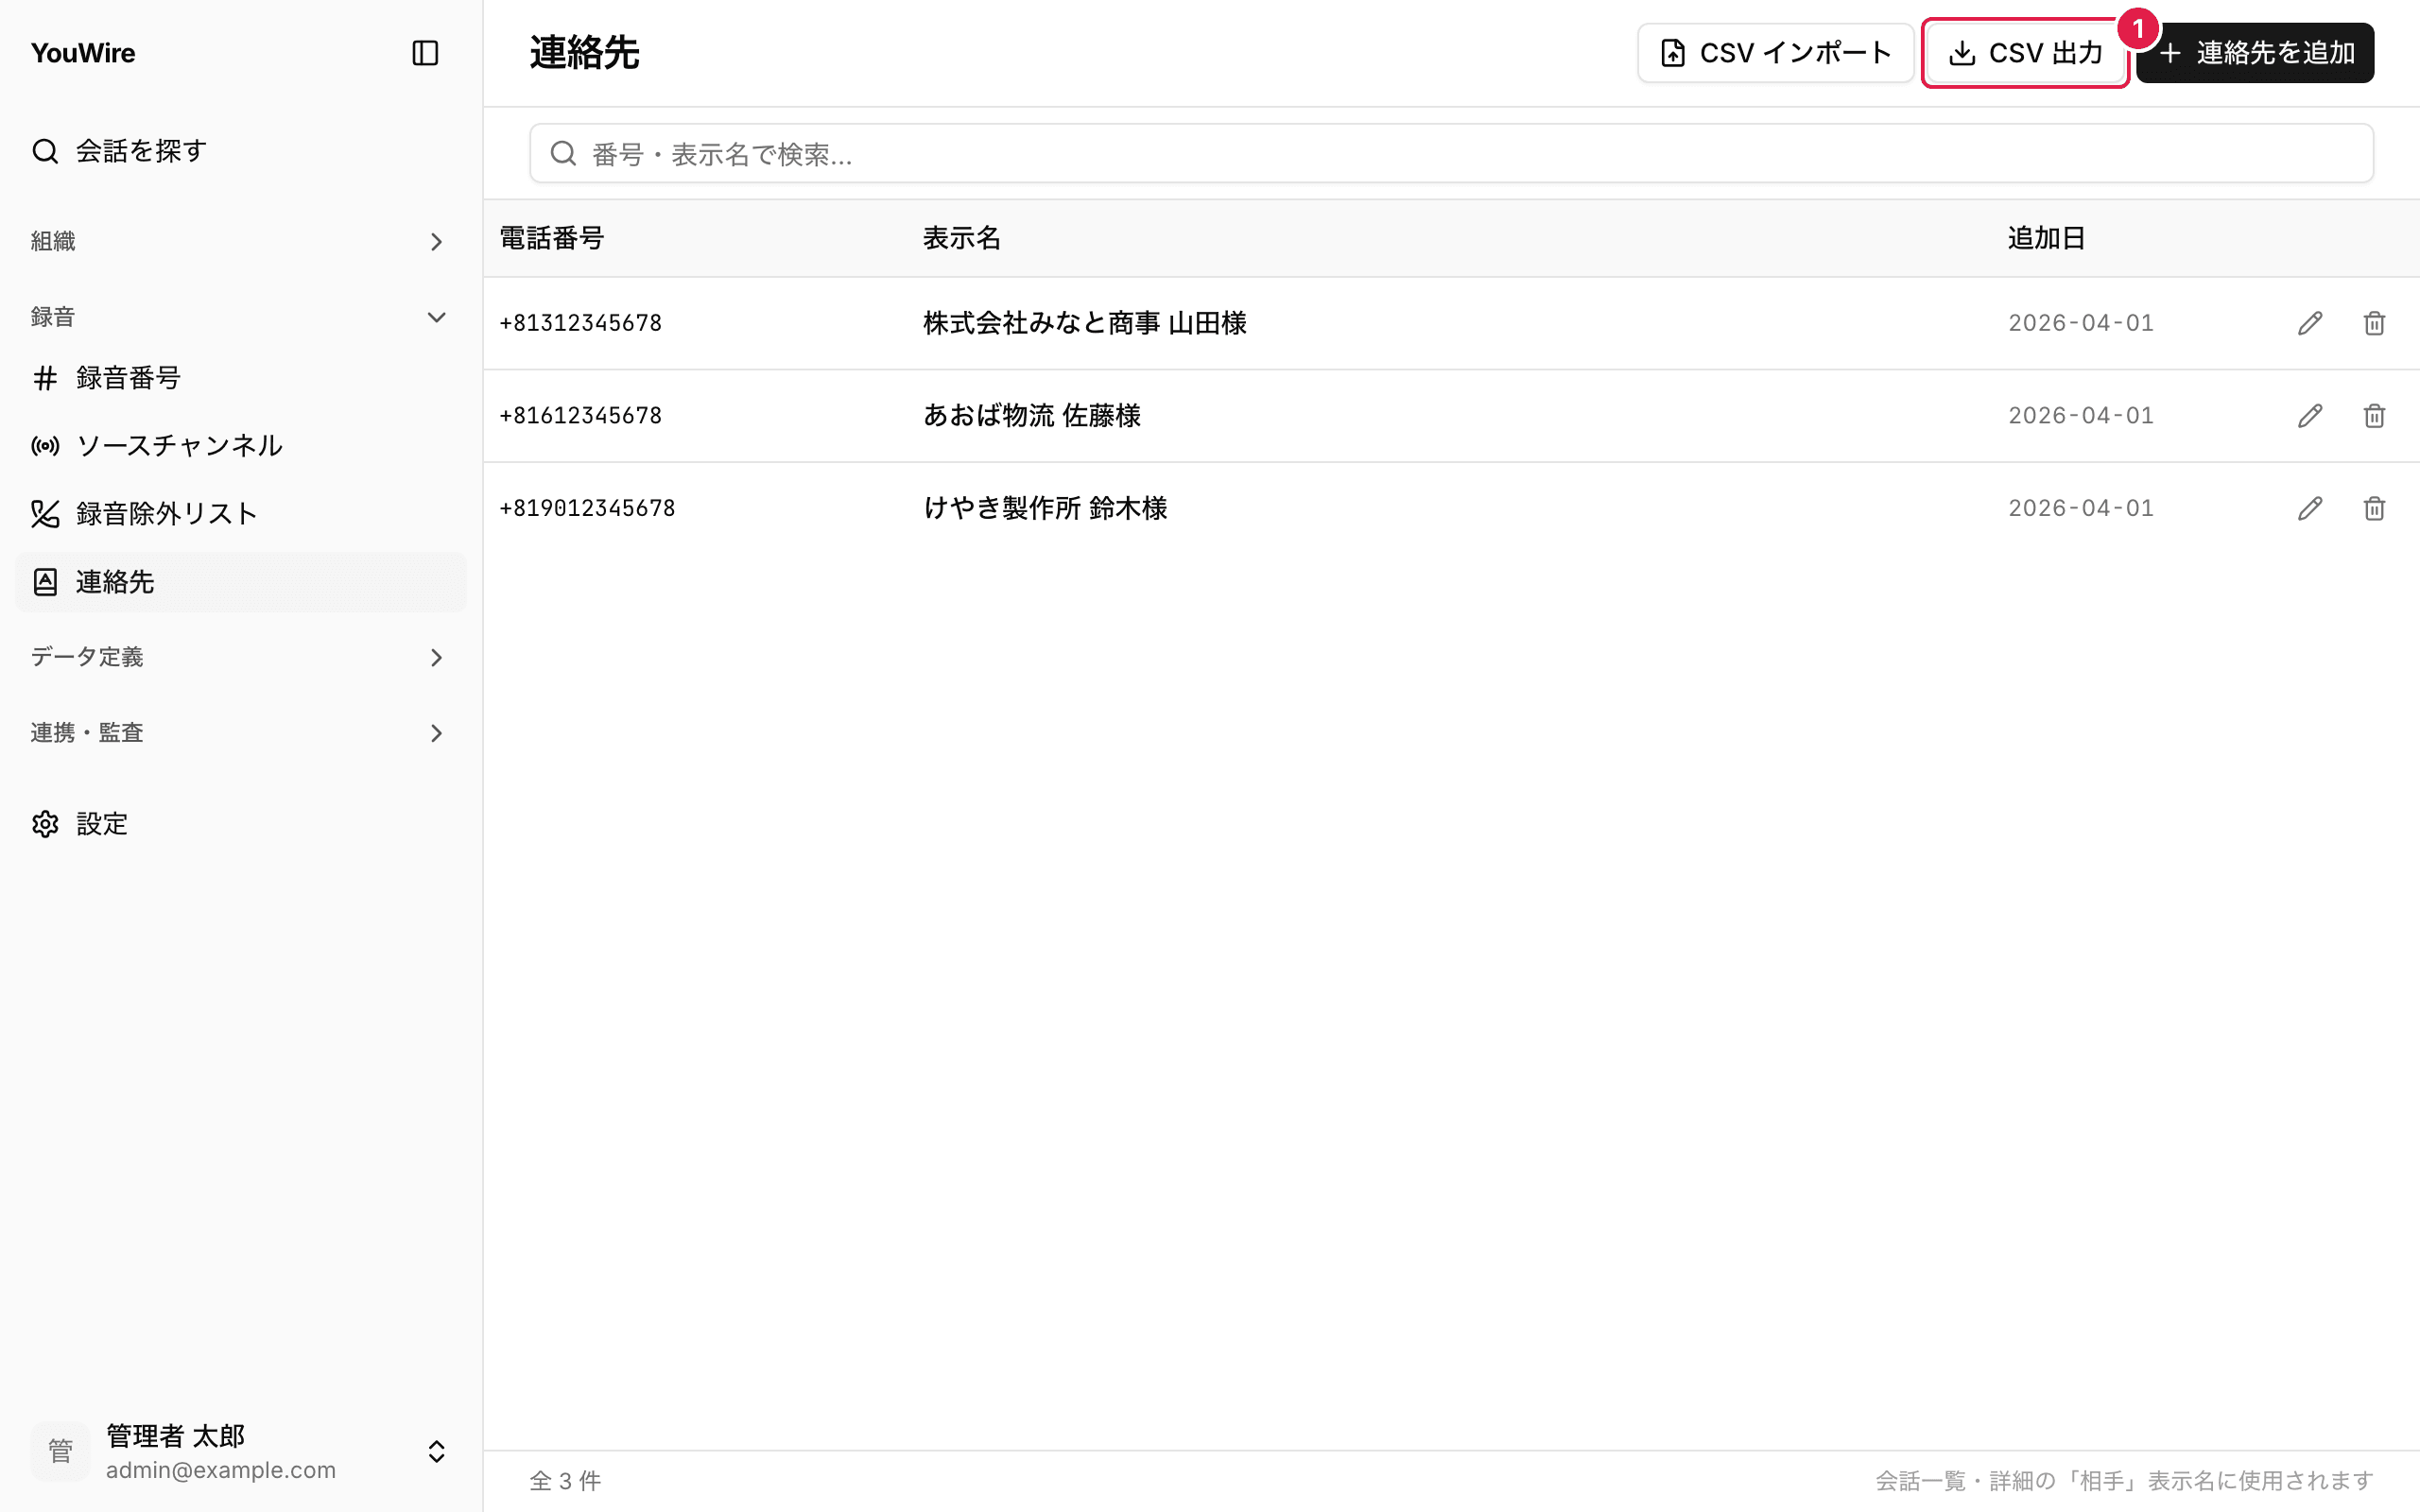Open 設定 from the sidebar
Image resolution: width=2420 pixels, height=1512 pixels.
click(x=240, y=824)
